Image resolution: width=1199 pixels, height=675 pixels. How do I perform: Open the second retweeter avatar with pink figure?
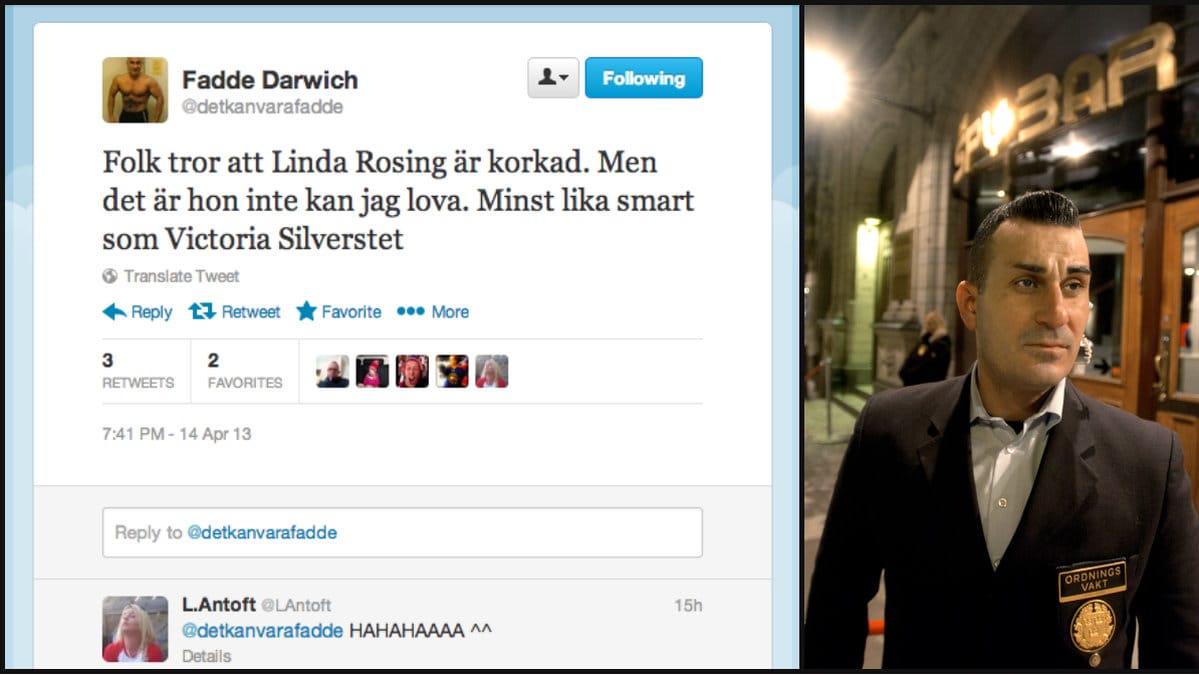click(372, 372)
